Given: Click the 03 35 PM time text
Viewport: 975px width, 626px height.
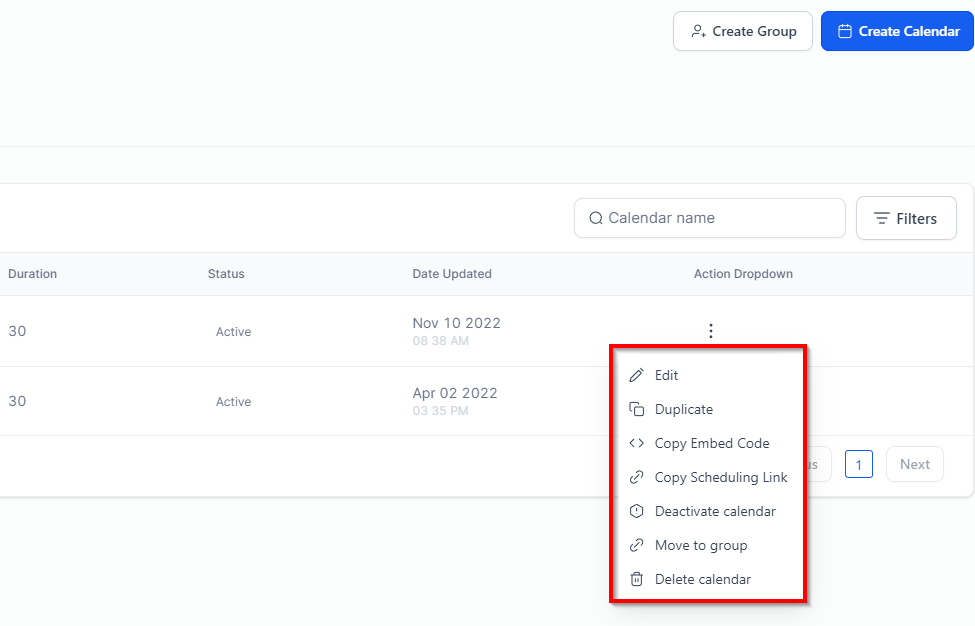Looking at the screenshot, I should (440, 411).
